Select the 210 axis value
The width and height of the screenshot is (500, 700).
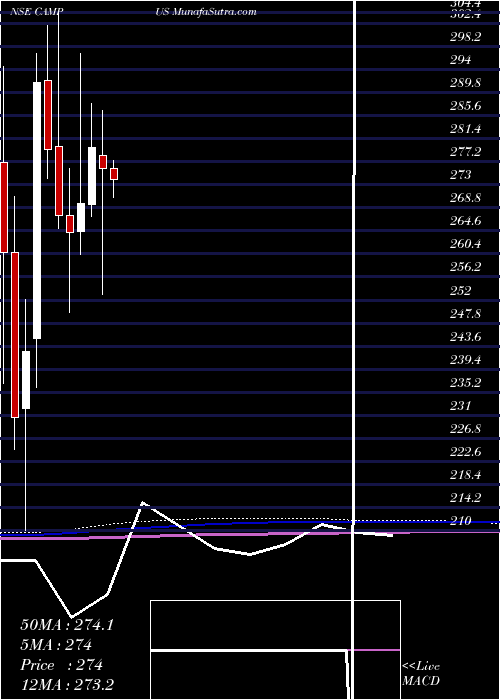coord(460,521)
